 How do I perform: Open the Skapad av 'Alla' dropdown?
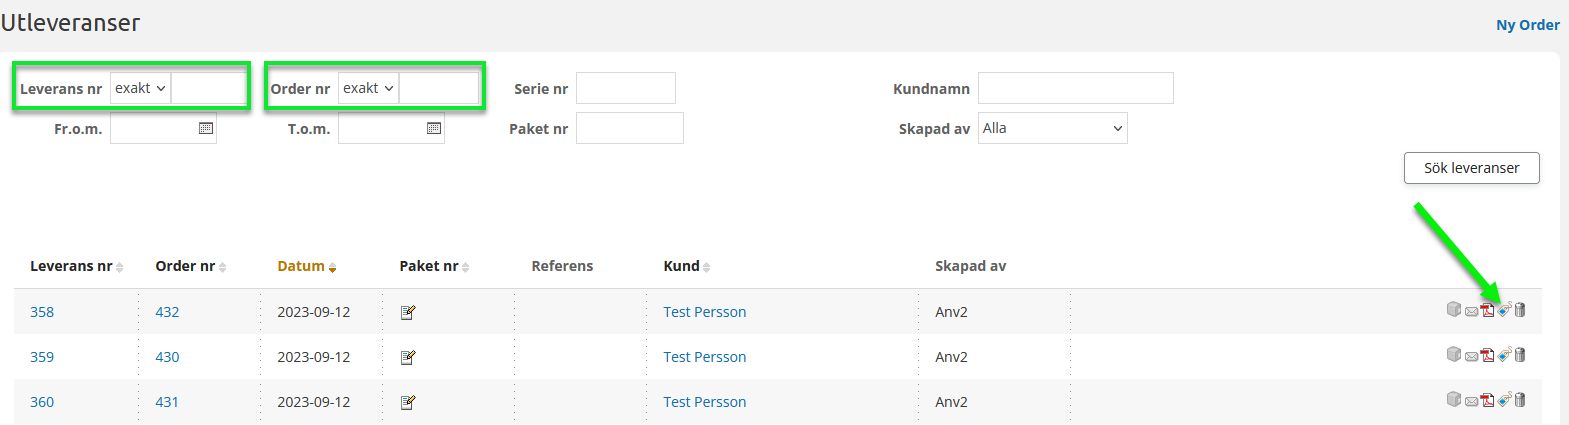tap(1052, 128)
